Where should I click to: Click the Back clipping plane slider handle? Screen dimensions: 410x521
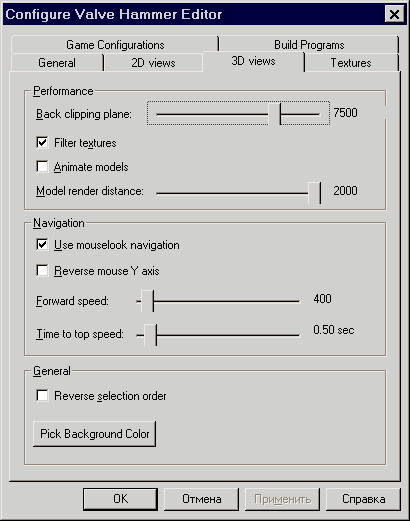pos(275,114)
